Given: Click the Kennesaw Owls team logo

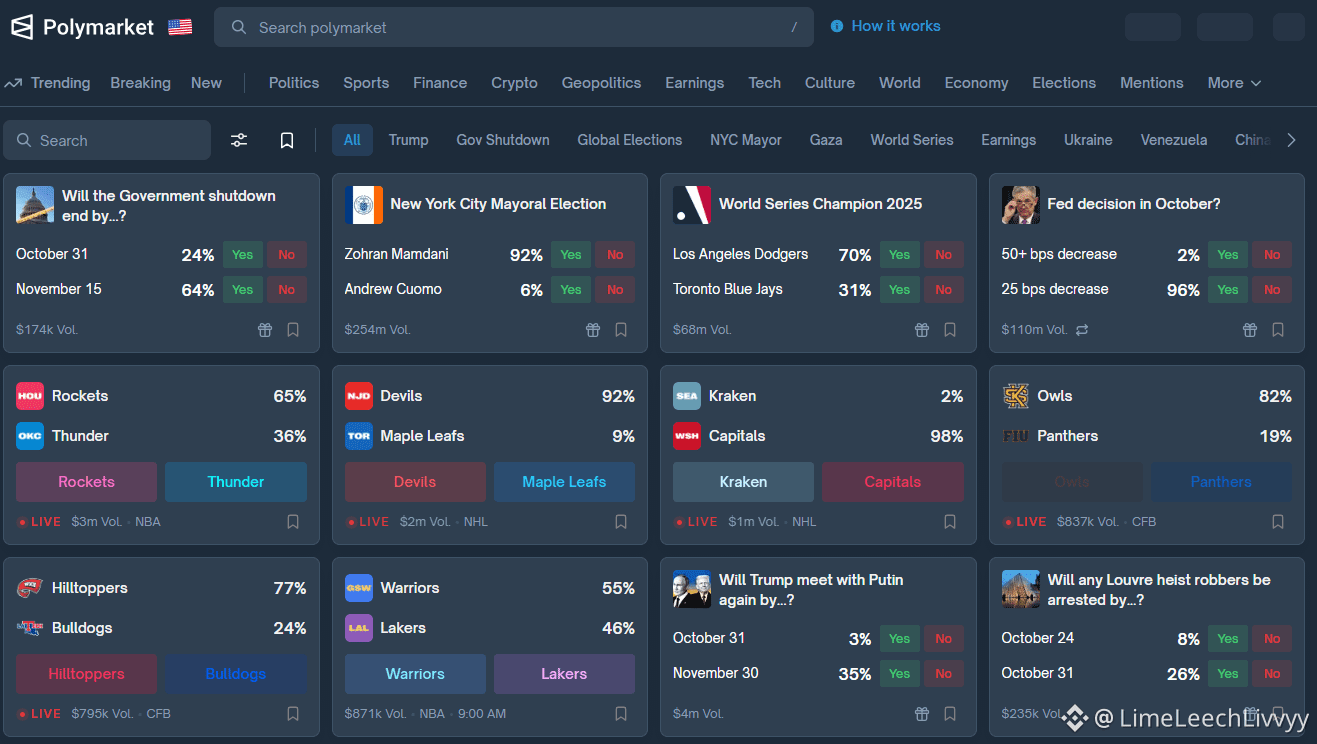Looking at the screenshot, I should [1016, 396].
